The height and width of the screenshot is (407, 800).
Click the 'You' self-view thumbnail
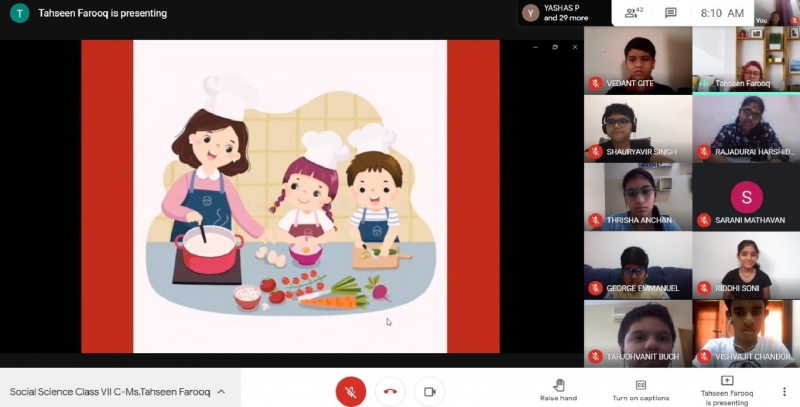(x=779, y=12)
